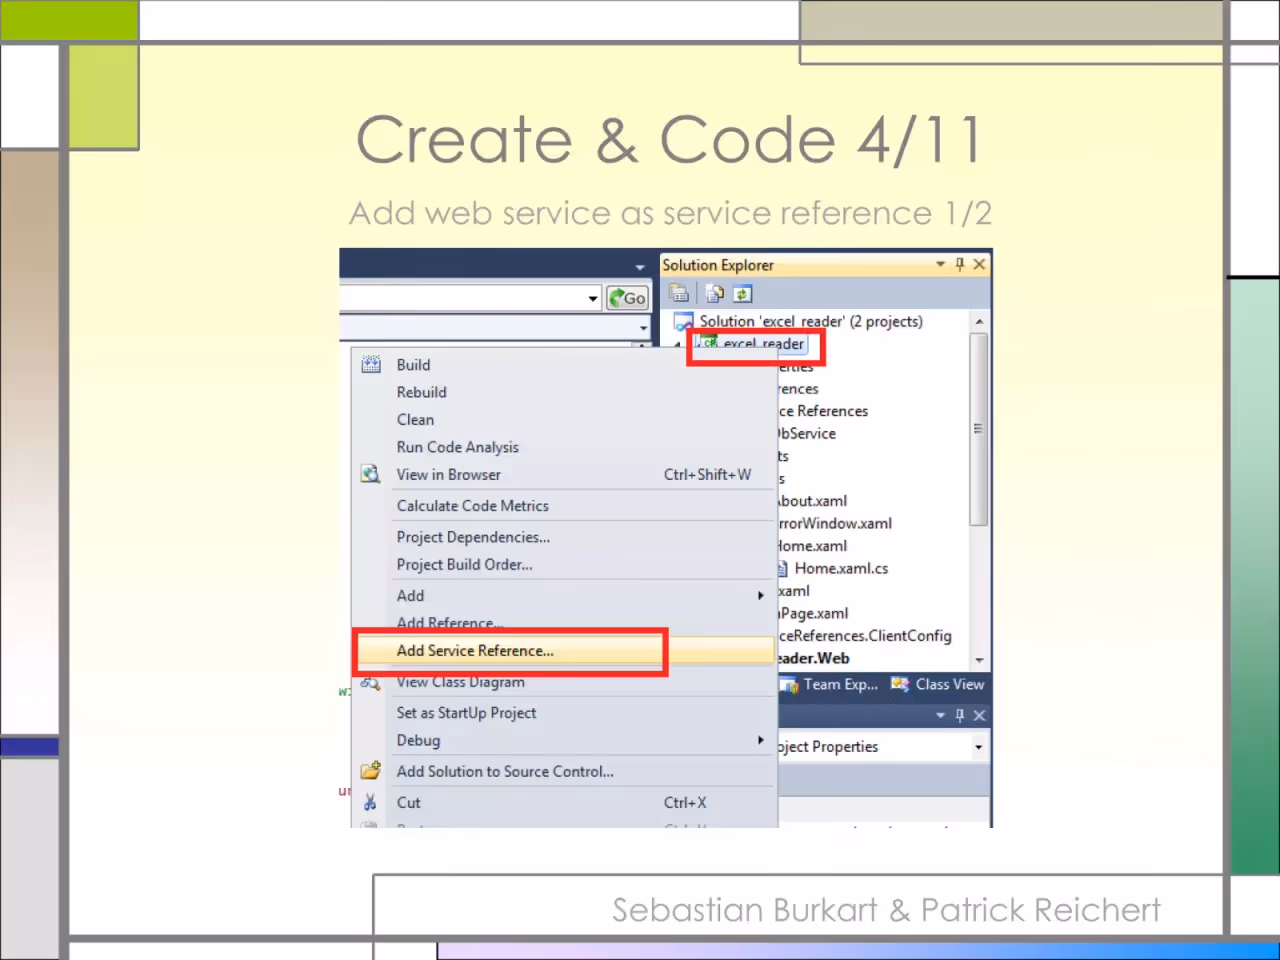Viewport: 1280px width, 960px height.
Task: Click Solution Explorer Properties toolbar icon
Action: 680,293
